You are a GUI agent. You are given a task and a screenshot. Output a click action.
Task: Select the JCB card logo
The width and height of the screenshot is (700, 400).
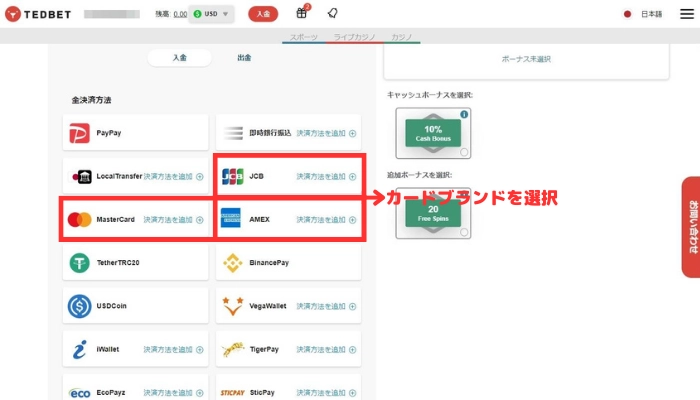click(233, 176)
